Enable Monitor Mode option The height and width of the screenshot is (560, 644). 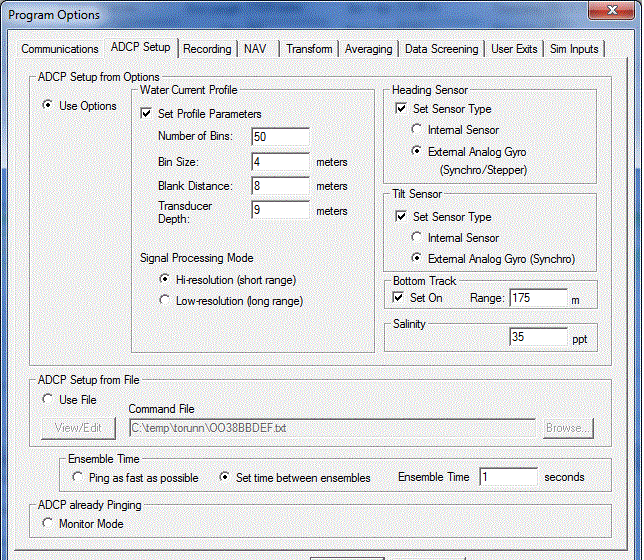[47, 523]
